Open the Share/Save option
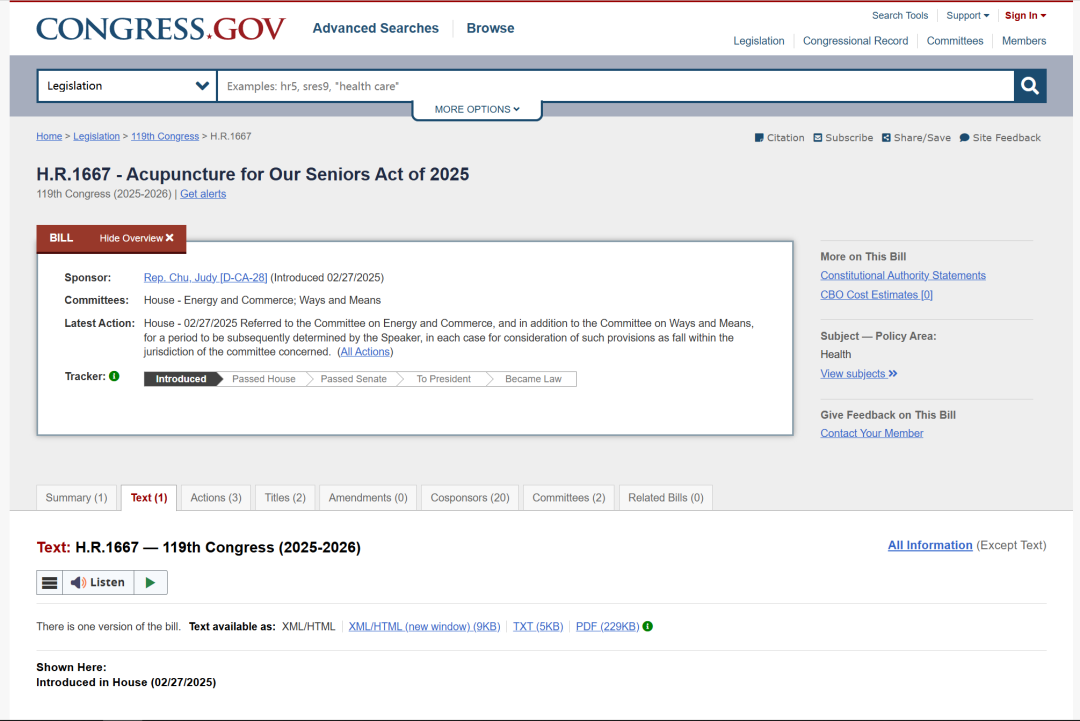Screen dimensions: 1080x721 point(916,138)
